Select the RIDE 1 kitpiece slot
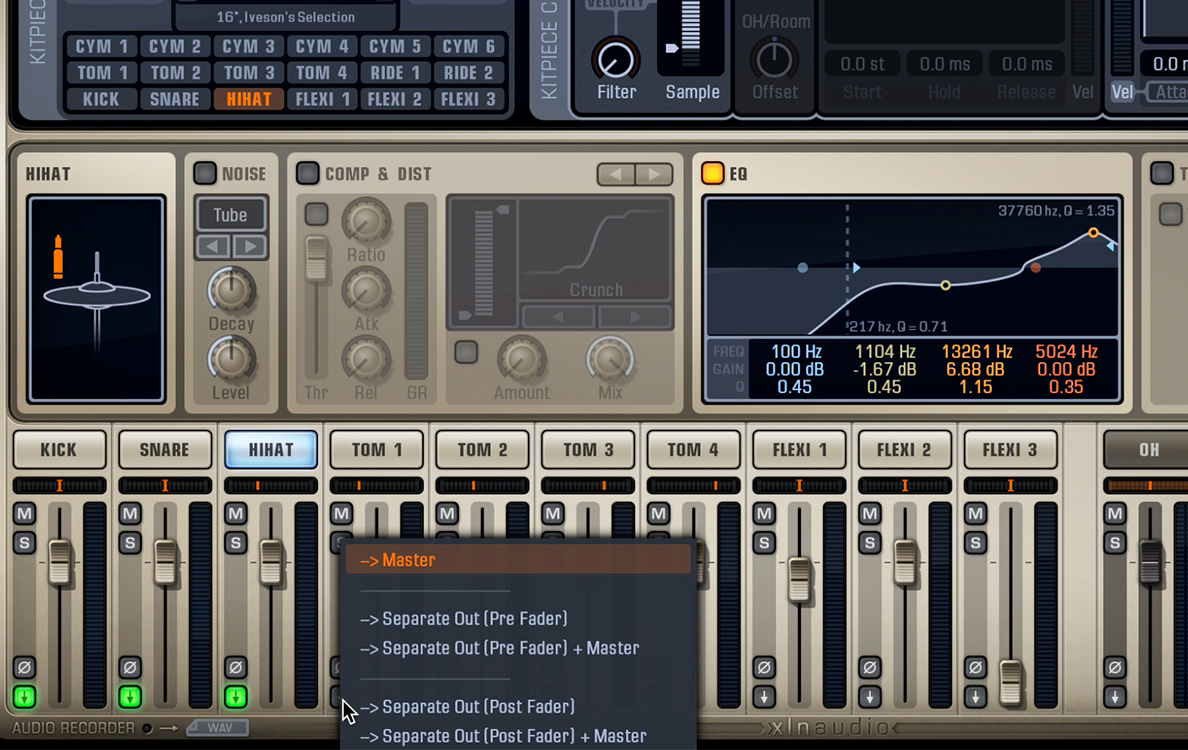 pos(395,73)
